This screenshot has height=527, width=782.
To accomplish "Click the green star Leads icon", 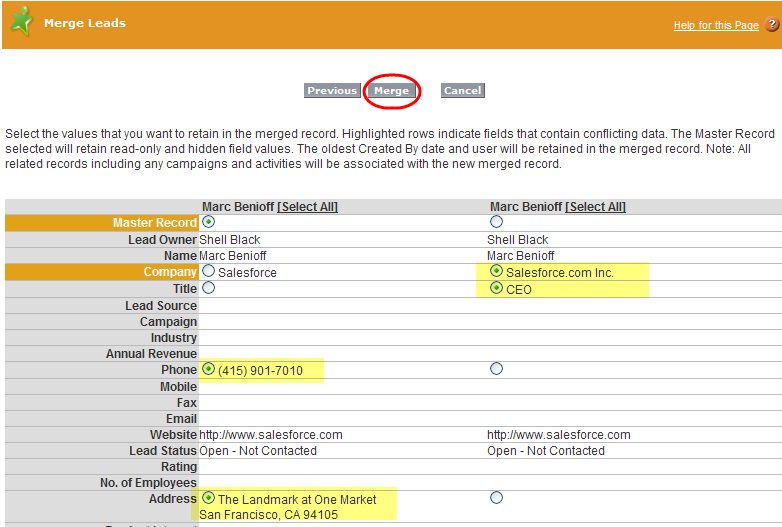I will point(21,22).
